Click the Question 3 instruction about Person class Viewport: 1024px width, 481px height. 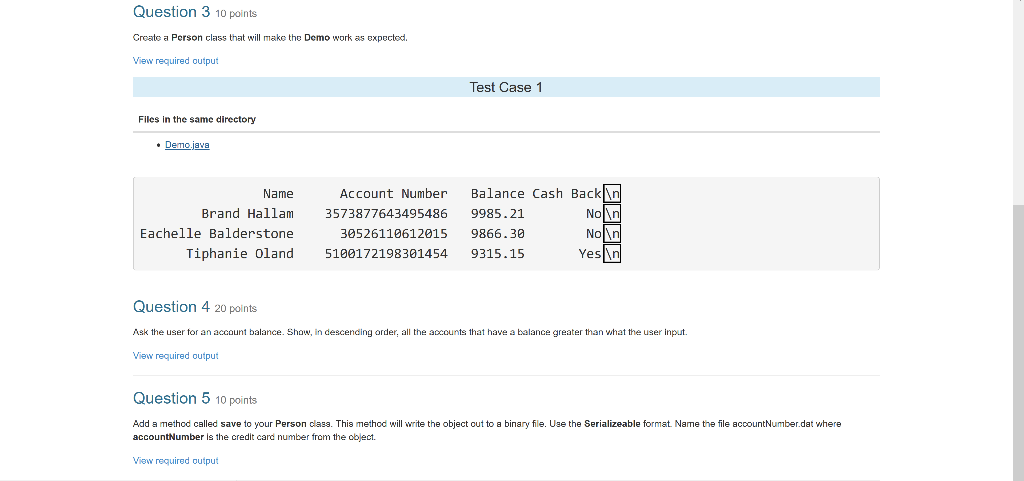(270, 38)
